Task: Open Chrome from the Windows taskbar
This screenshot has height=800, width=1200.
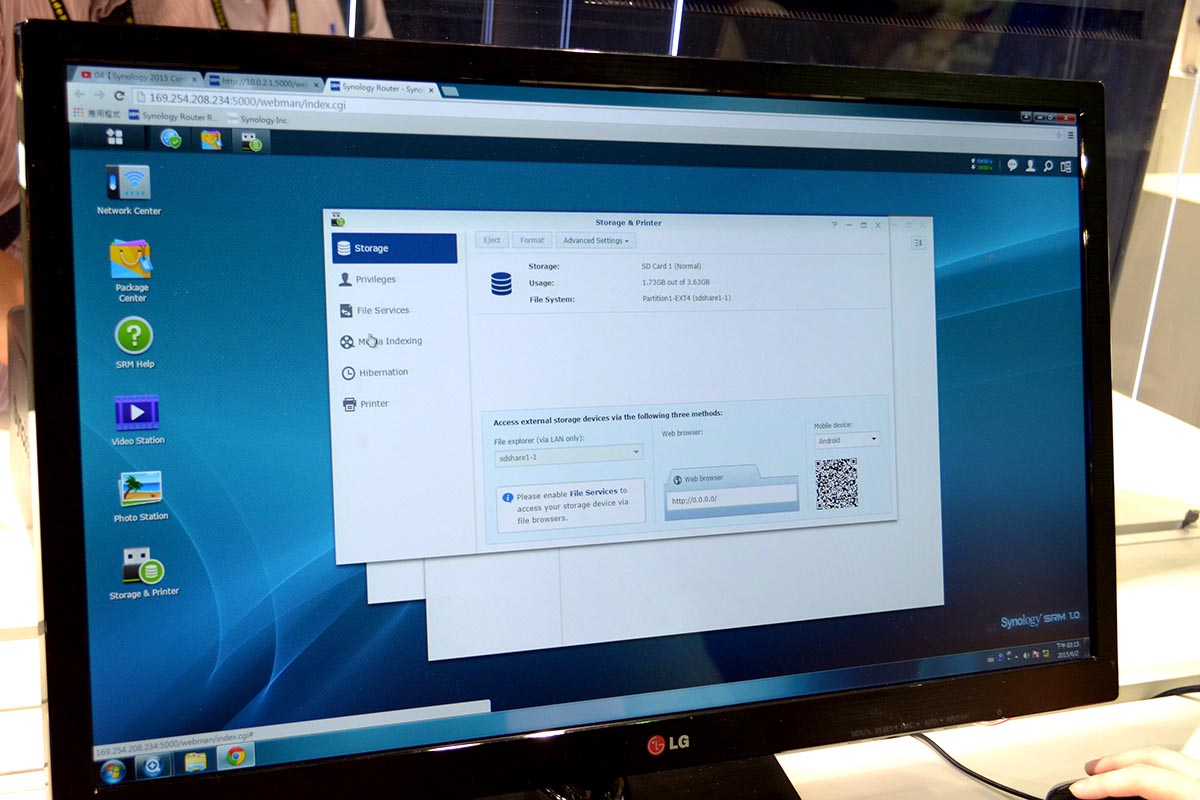Action: tap(236, 757)
